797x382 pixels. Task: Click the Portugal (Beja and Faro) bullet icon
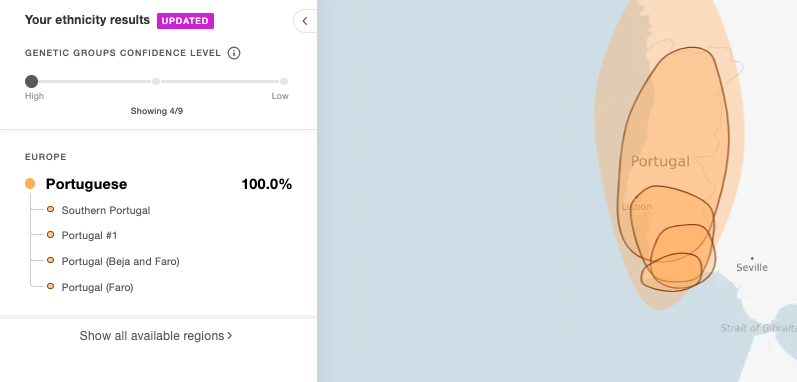click(50, 260)
